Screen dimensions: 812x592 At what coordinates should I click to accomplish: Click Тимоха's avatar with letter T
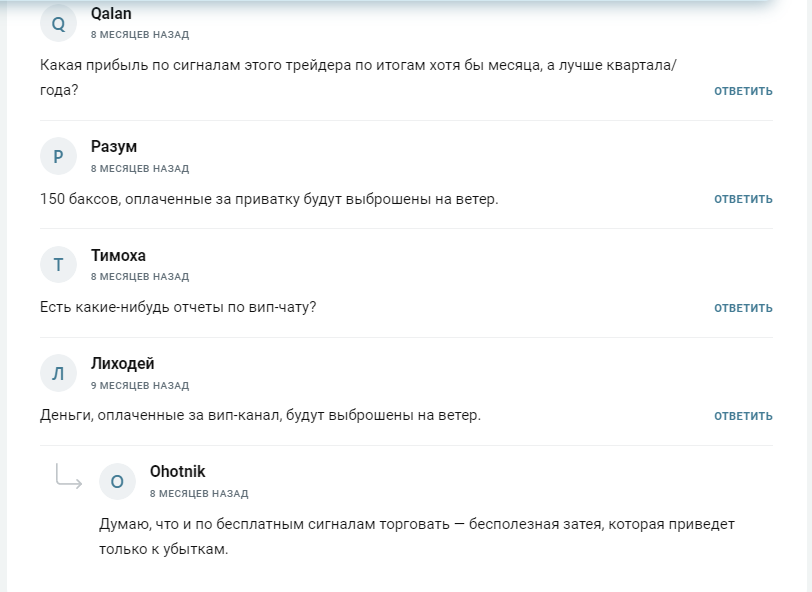click(58, 264)
